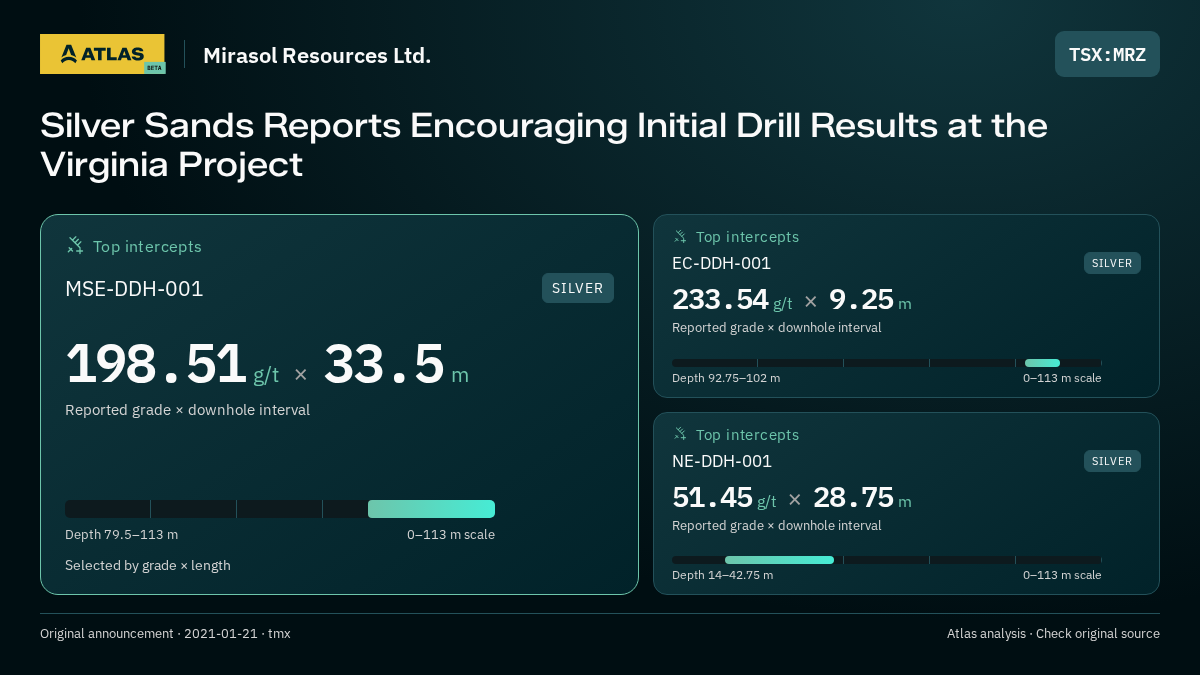Click the 0–113 m scale label under NE-DDH-001
Screen dimensions: 1200x675
[1062, 575]
